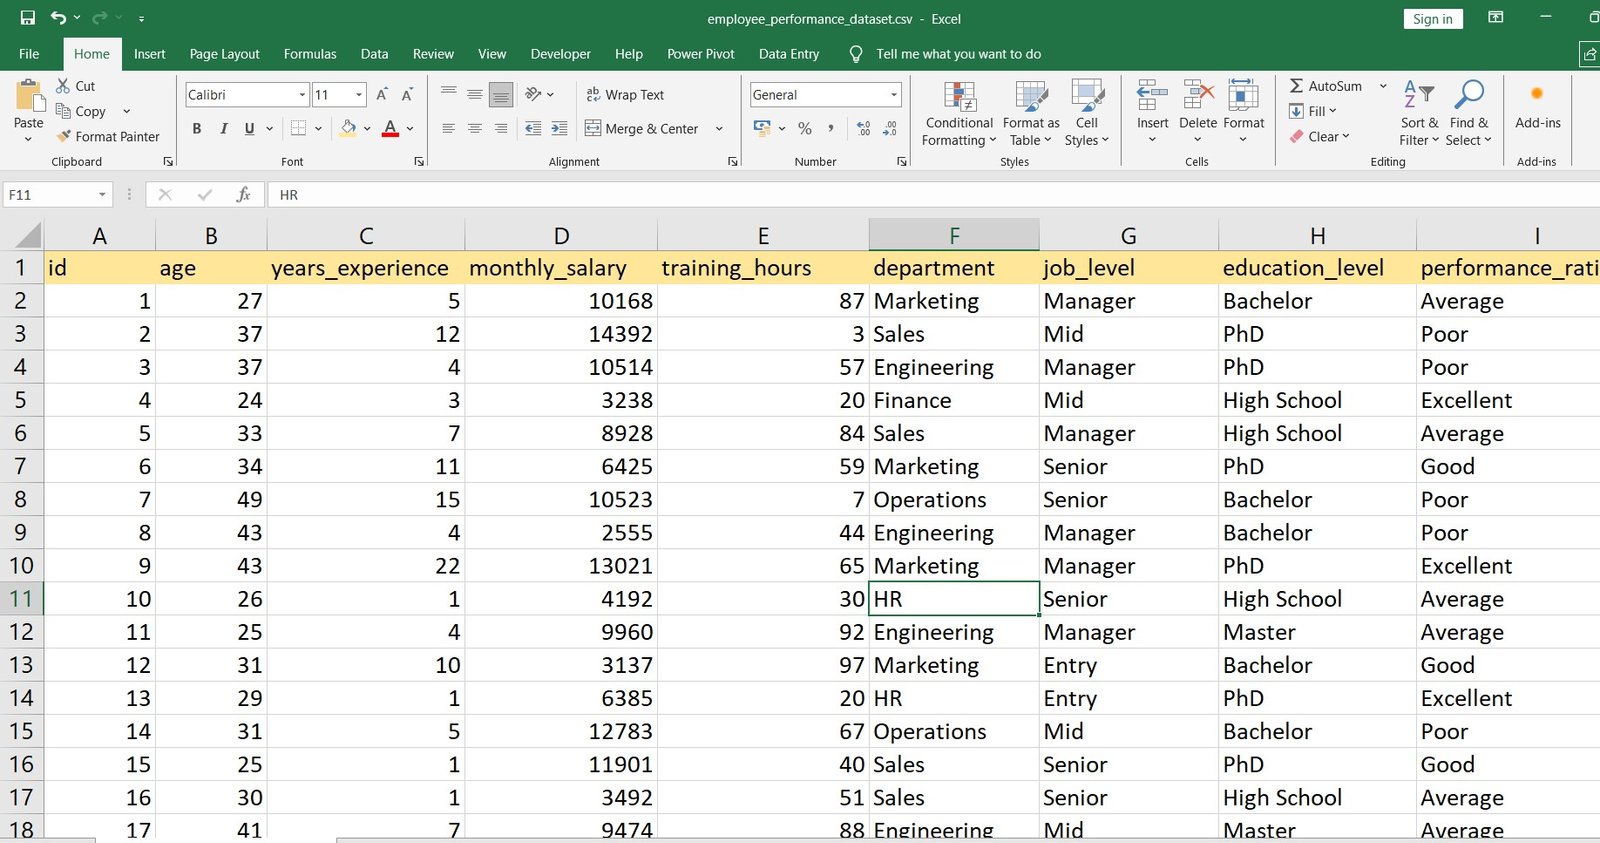Click the Increase Font Size icon
This screenshot has width=1600, height=843.
click(381, 95)
